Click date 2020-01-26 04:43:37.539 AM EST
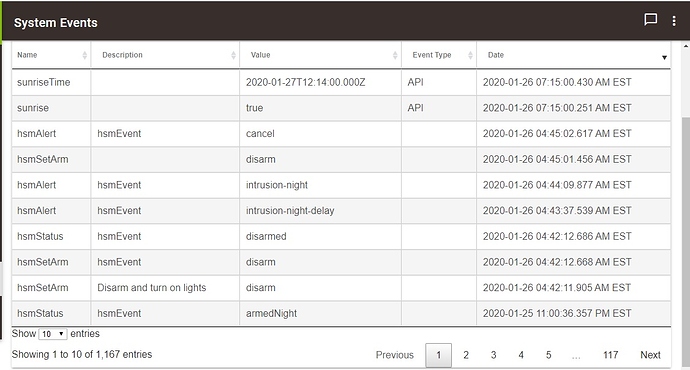The width and height of the screenshot is (690, 370). coord(557,211)
